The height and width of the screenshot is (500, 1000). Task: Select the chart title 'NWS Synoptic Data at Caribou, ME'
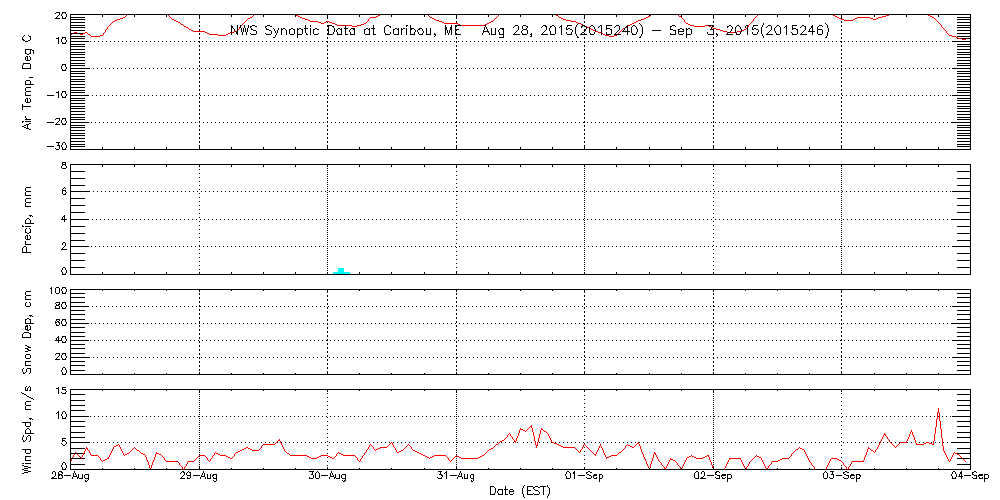pyautogui.click(x=346, y=30)
